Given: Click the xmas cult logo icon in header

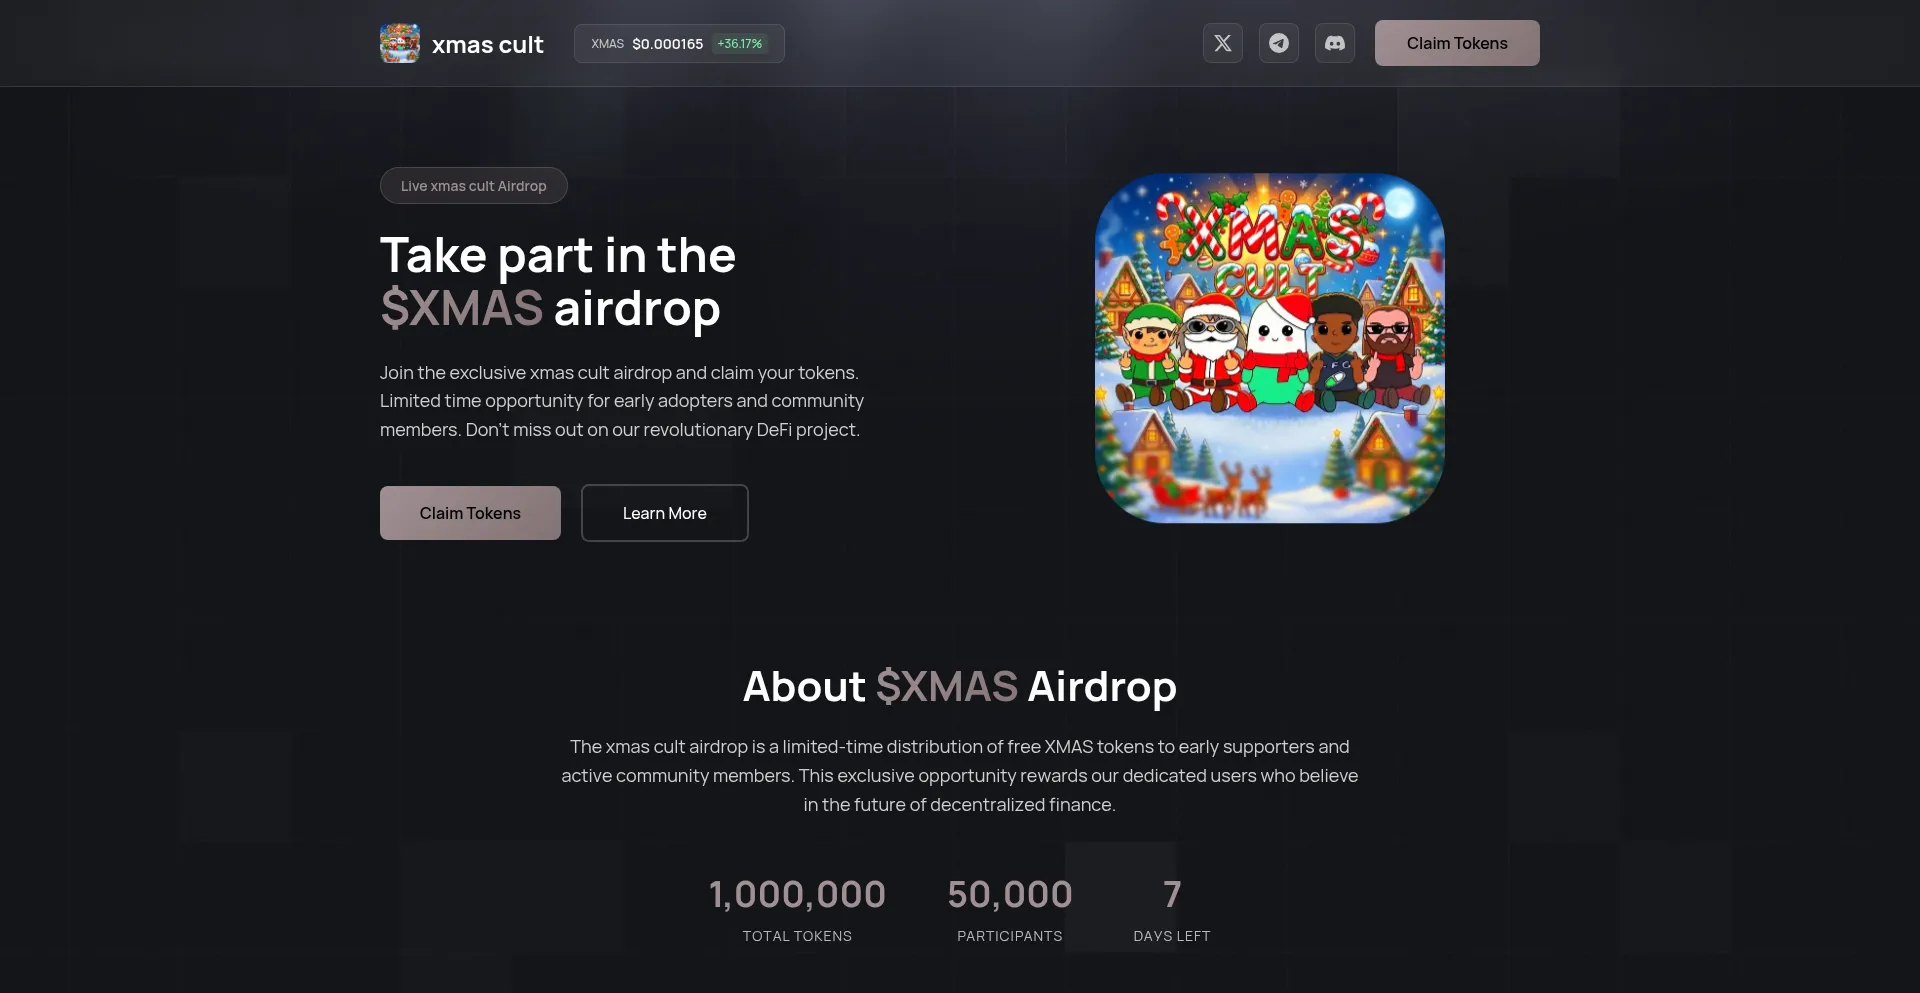Looking at the screenshot, I should [x=400, y=43].
